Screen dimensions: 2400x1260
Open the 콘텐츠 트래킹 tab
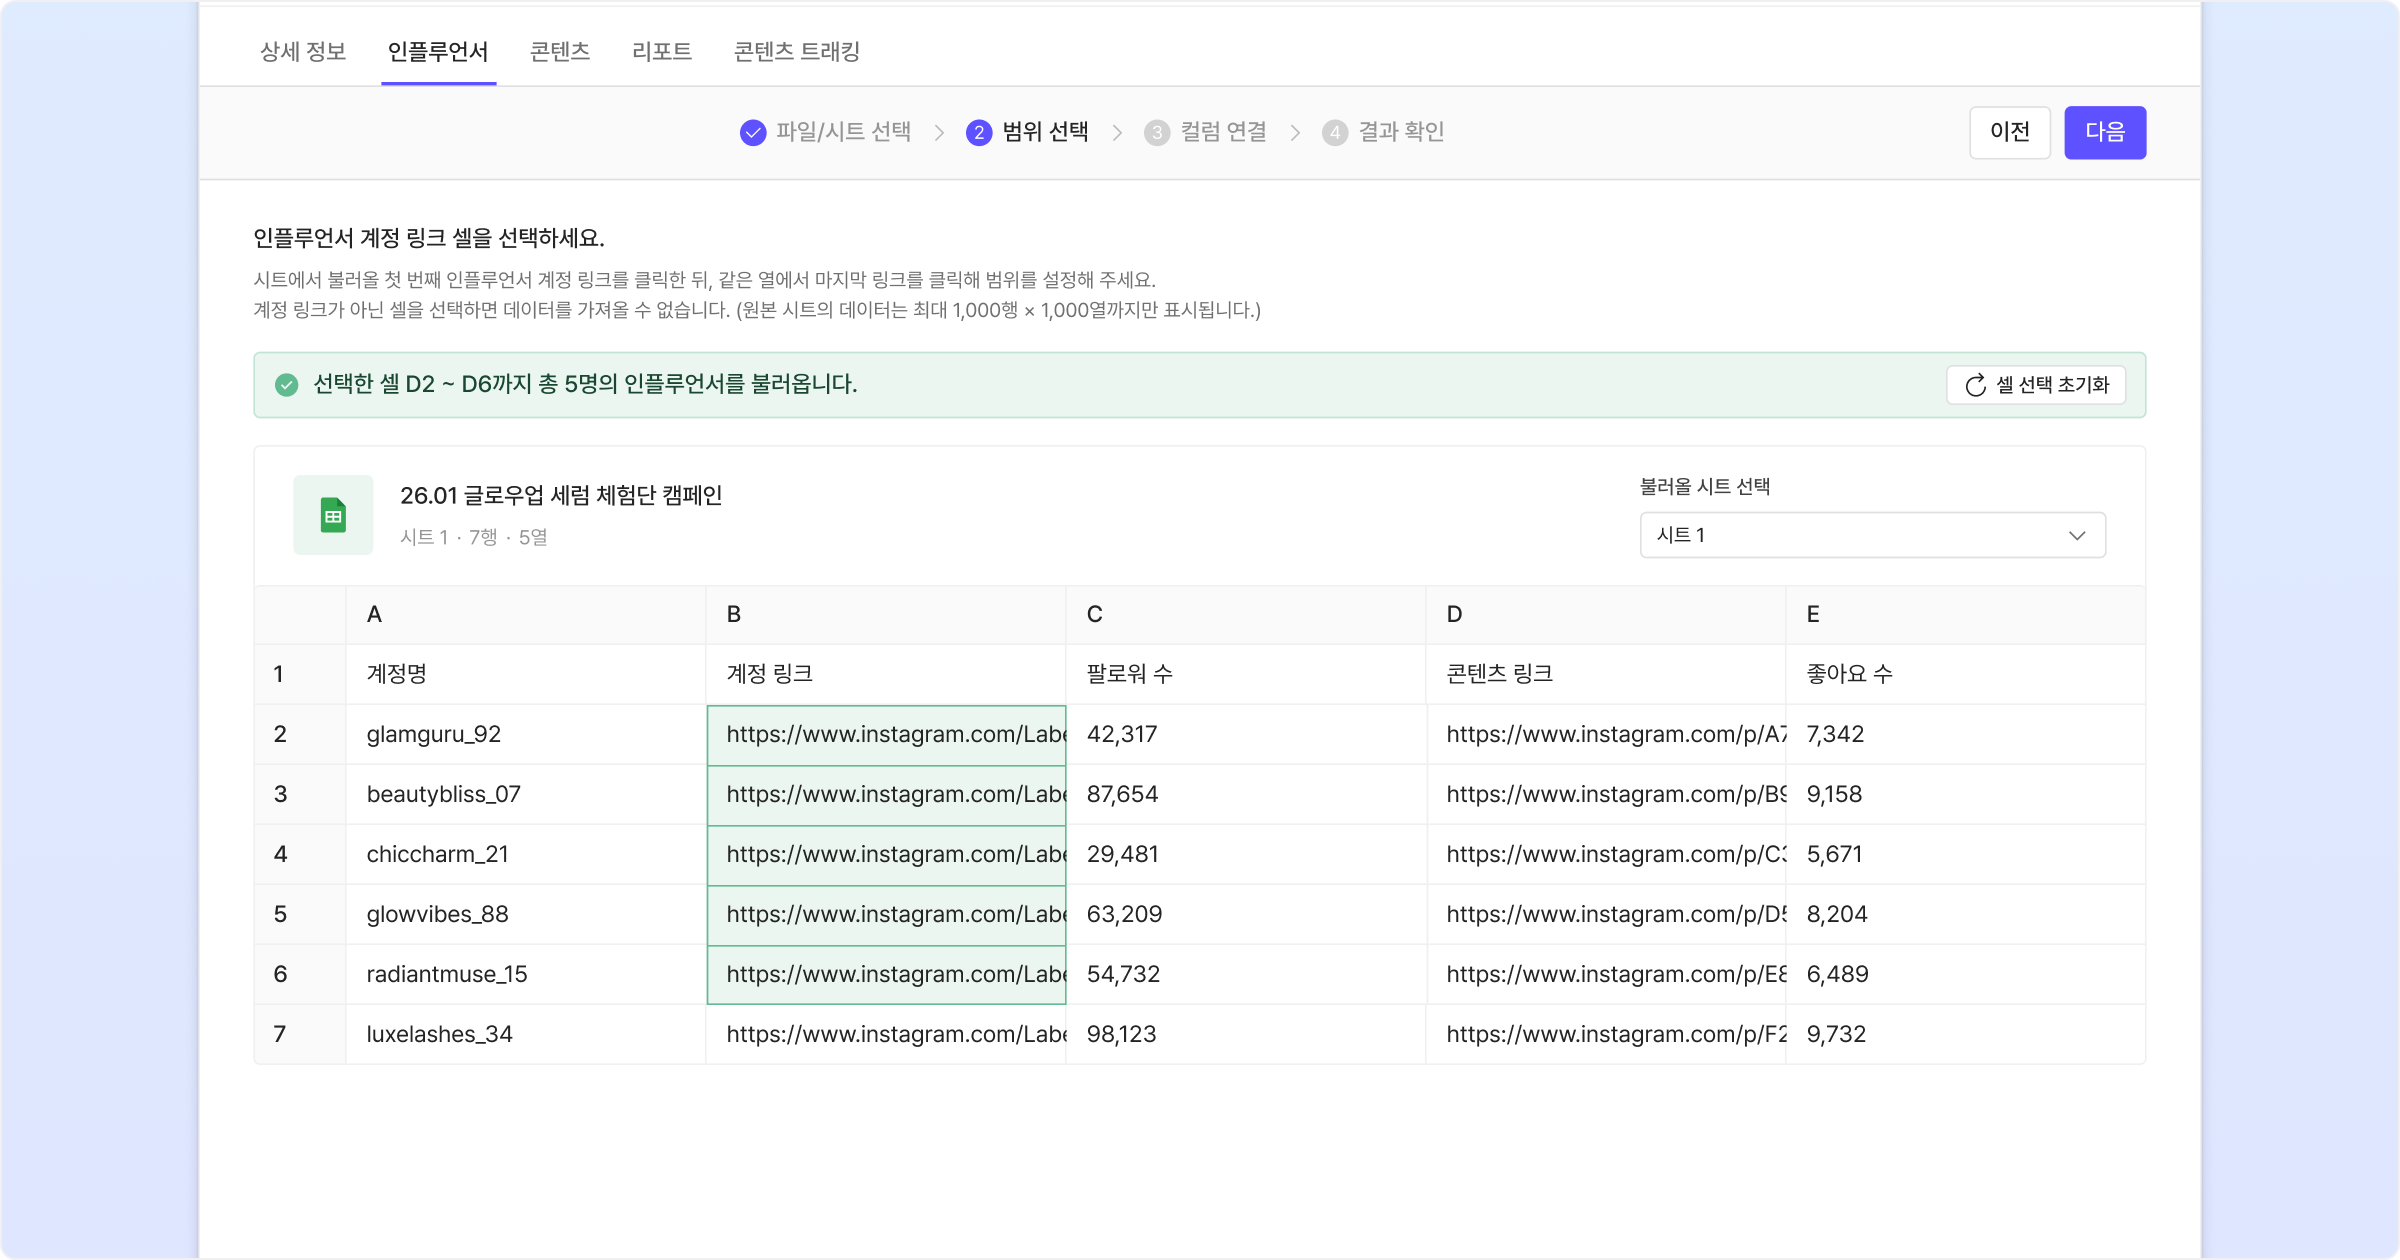(797, 51)
